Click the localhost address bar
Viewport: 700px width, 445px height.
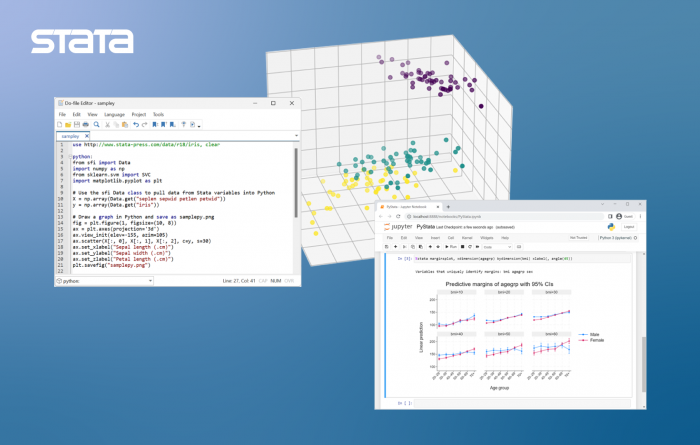pyautogui.click(x=503, y=216)
